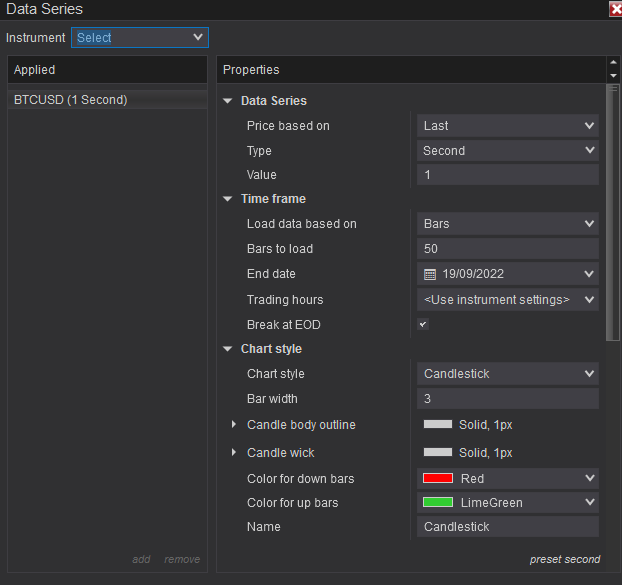The width and height of the screenshot is (622, 585).
Task: Pick the LimeGreen up bars color swatch
Action: (x=438, y=503)
